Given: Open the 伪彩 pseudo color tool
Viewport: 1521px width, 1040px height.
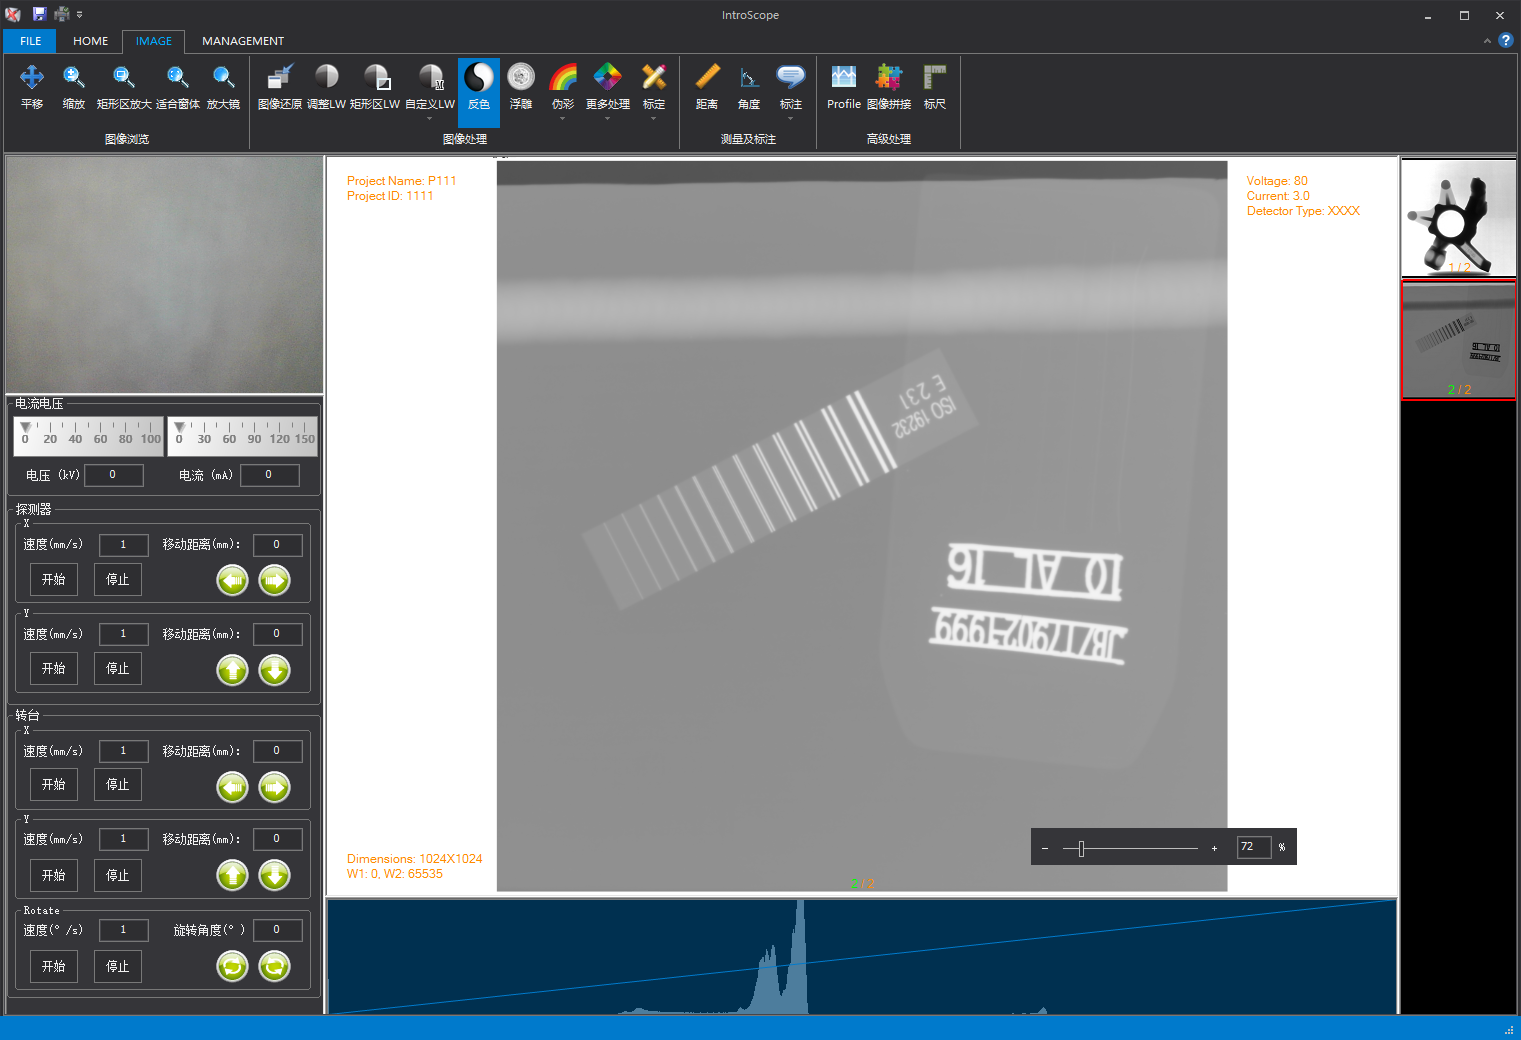Looking at the screenshot, I should coord(563,87).
